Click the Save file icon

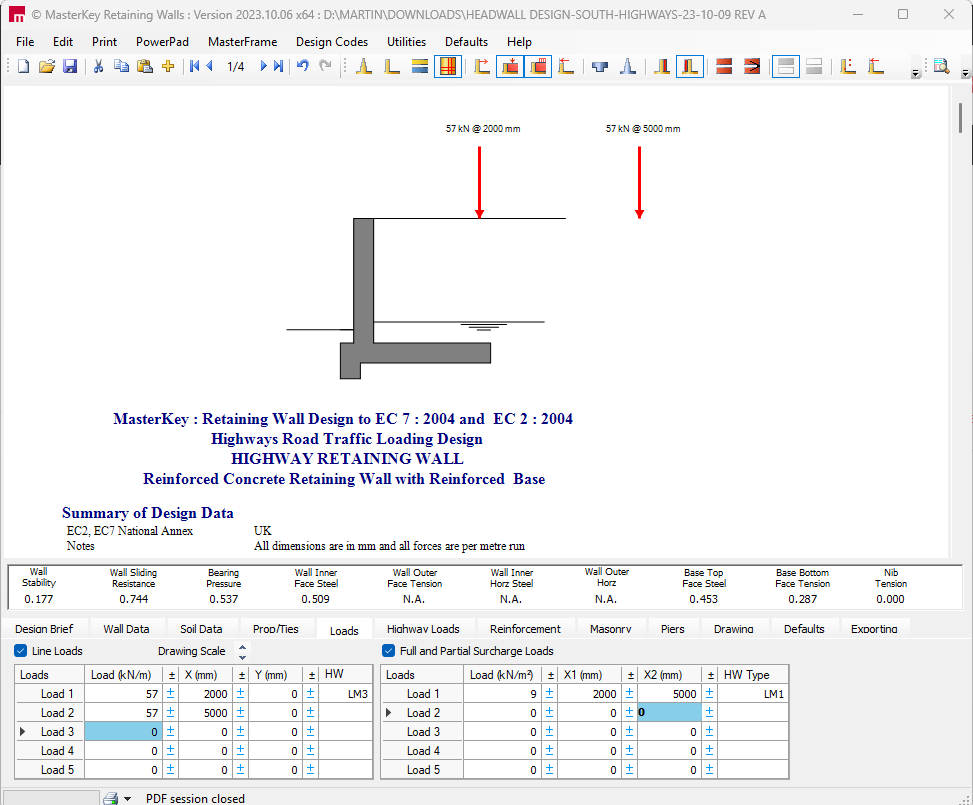tap(70, 66)
